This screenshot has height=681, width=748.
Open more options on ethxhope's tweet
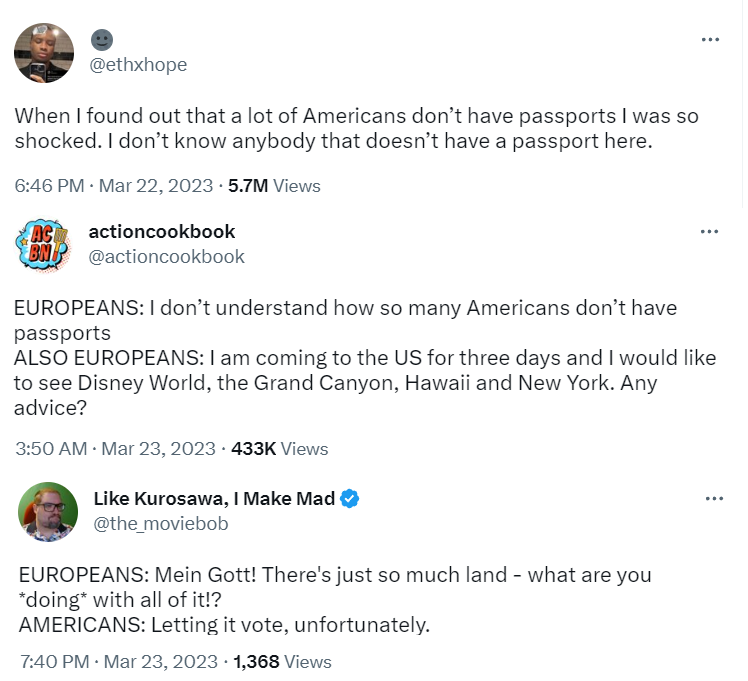[x=710, y=40]
